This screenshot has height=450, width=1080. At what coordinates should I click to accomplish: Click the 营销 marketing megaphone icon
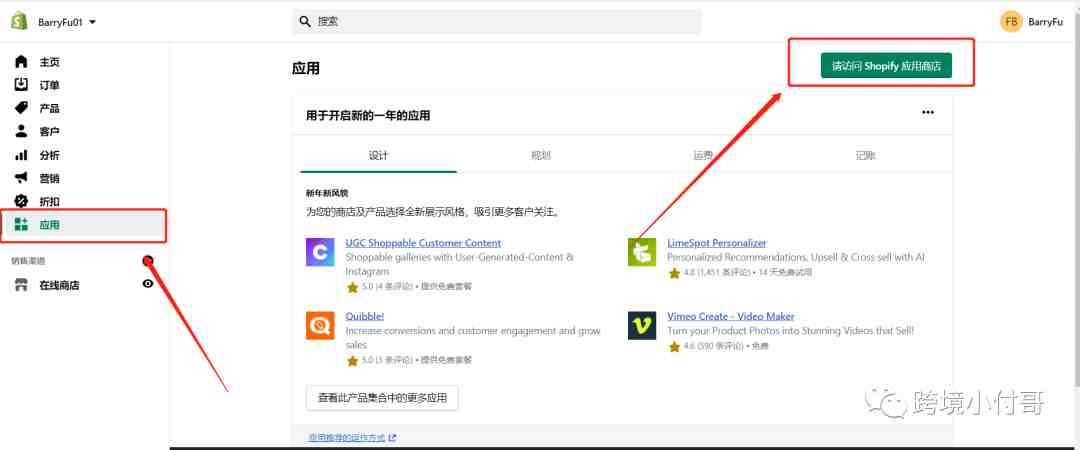click(21, 178)
